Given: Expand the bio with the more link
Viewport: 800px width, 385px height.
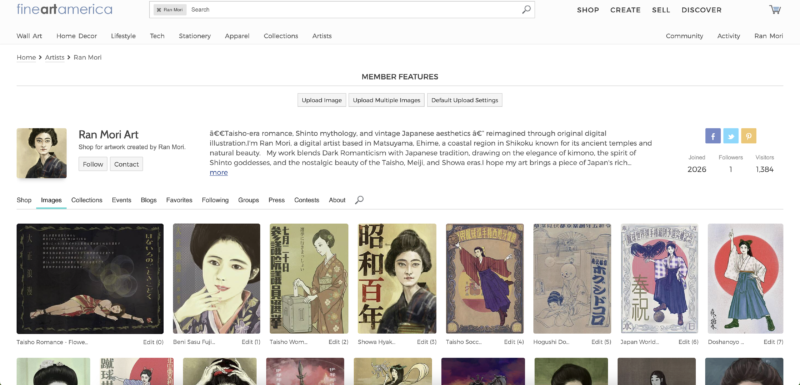Looking at the screenshot, I should click(218, 172).
